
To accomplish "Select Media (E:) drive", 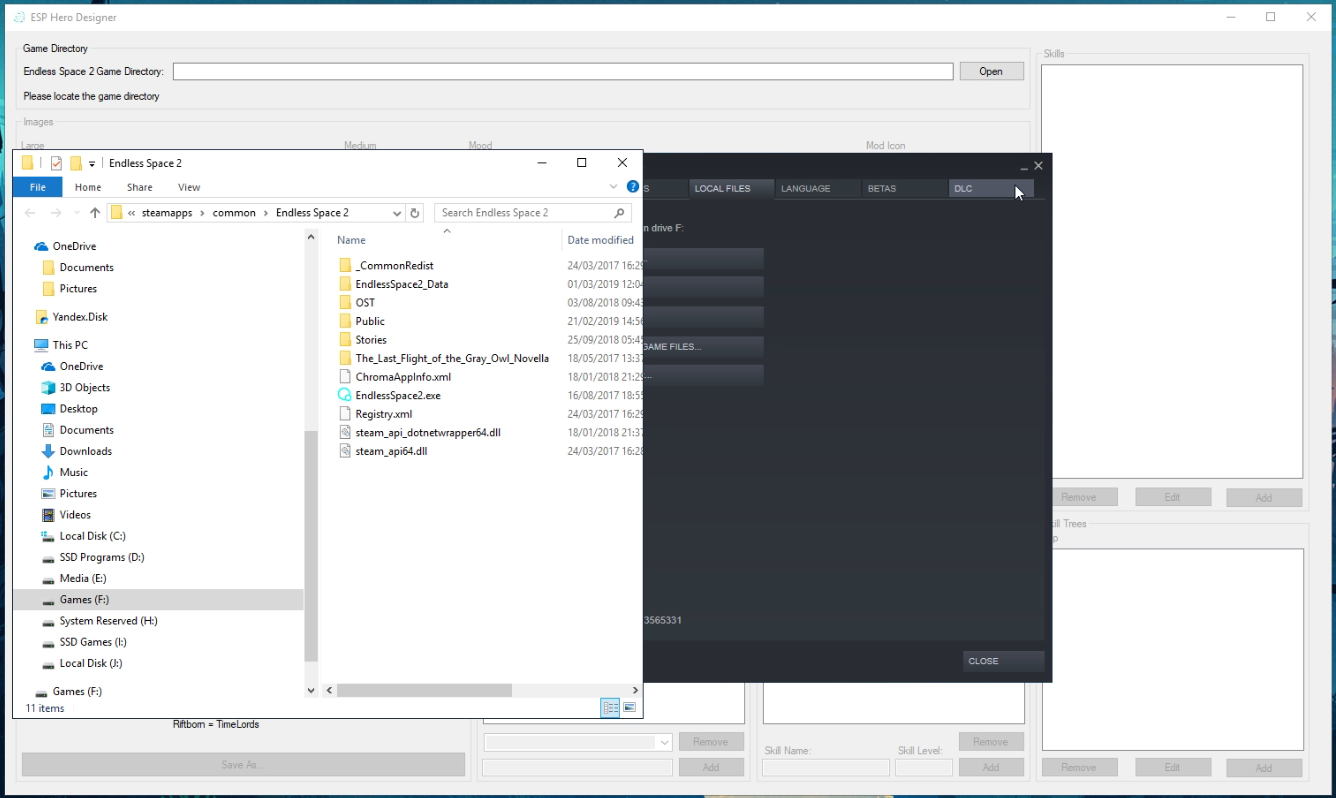I will tap(83, 578).
